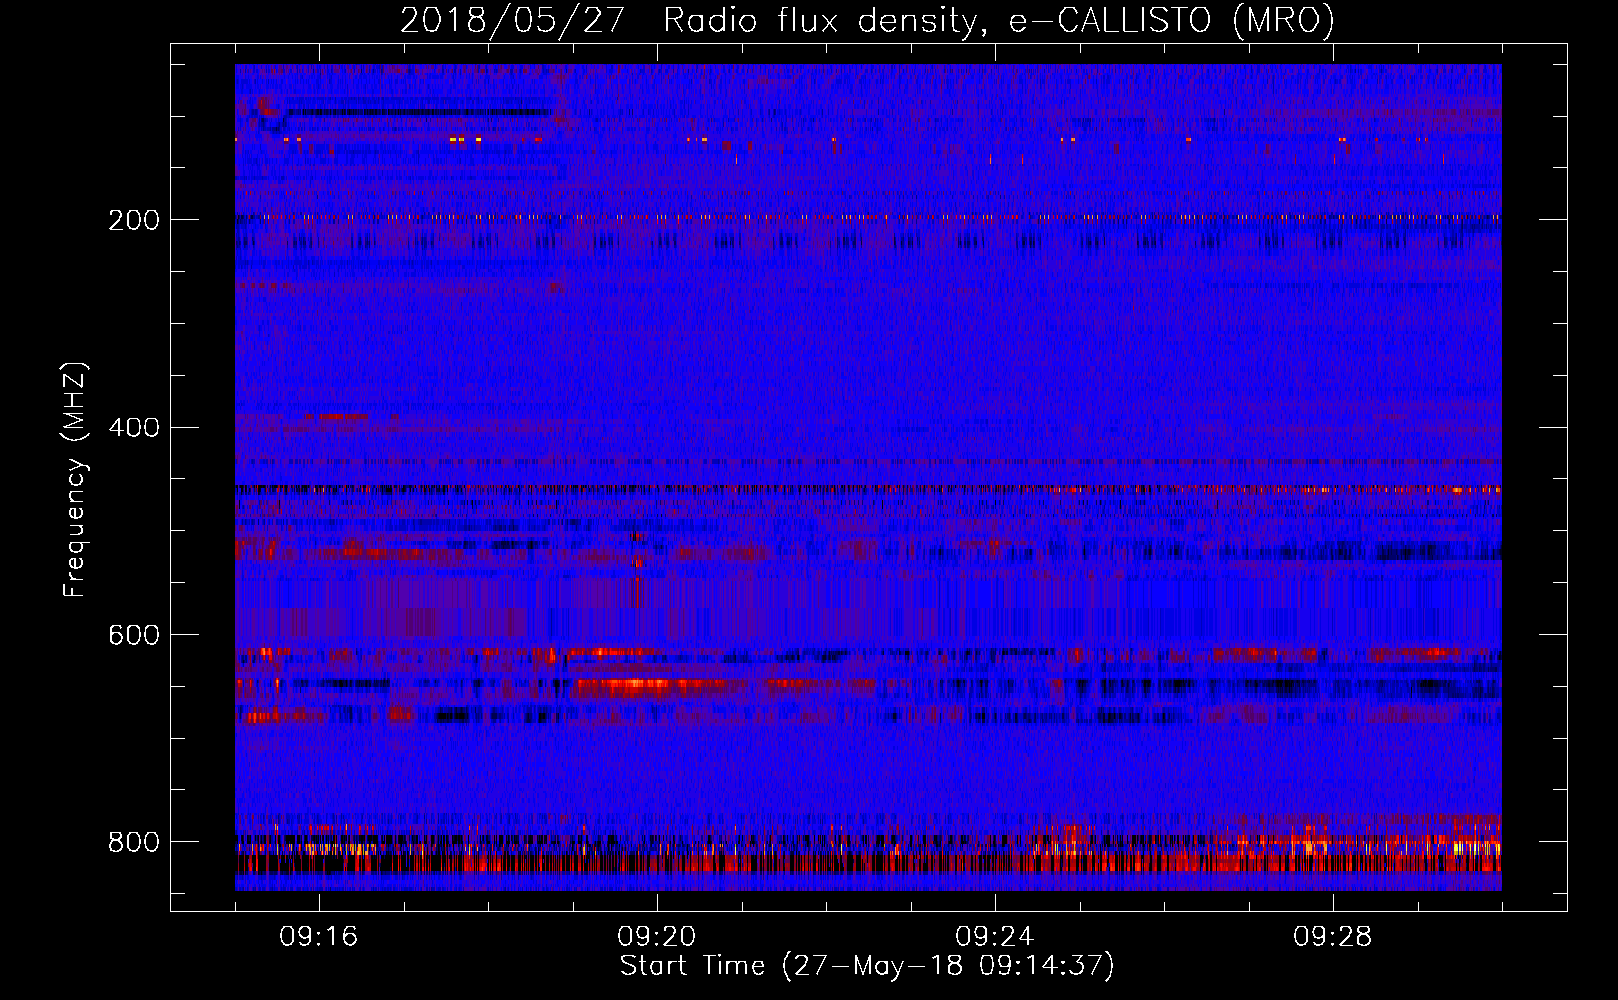
Task: Click the Frequency (MHZ) axis label
Action: click(x=75, y=479)
